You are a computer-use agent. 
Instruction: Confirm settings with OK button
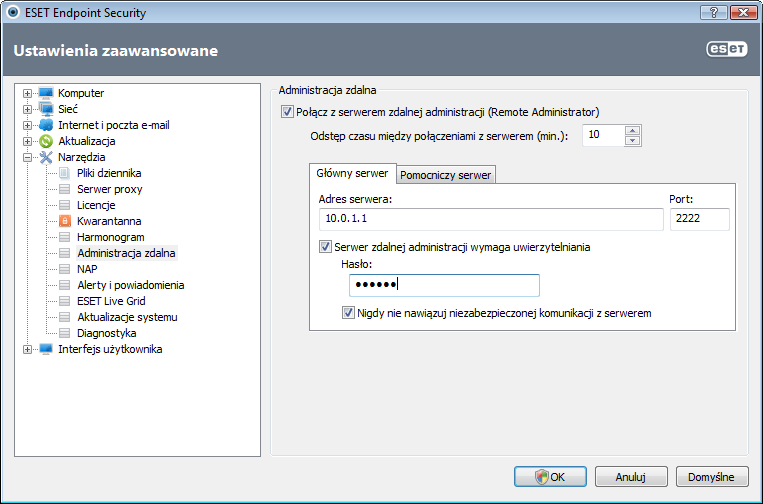click(550, 477)
